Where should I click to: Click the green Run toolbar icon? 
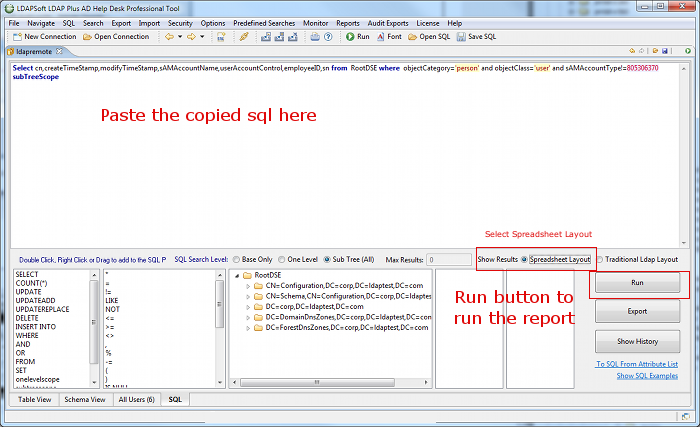pos(350,37)
